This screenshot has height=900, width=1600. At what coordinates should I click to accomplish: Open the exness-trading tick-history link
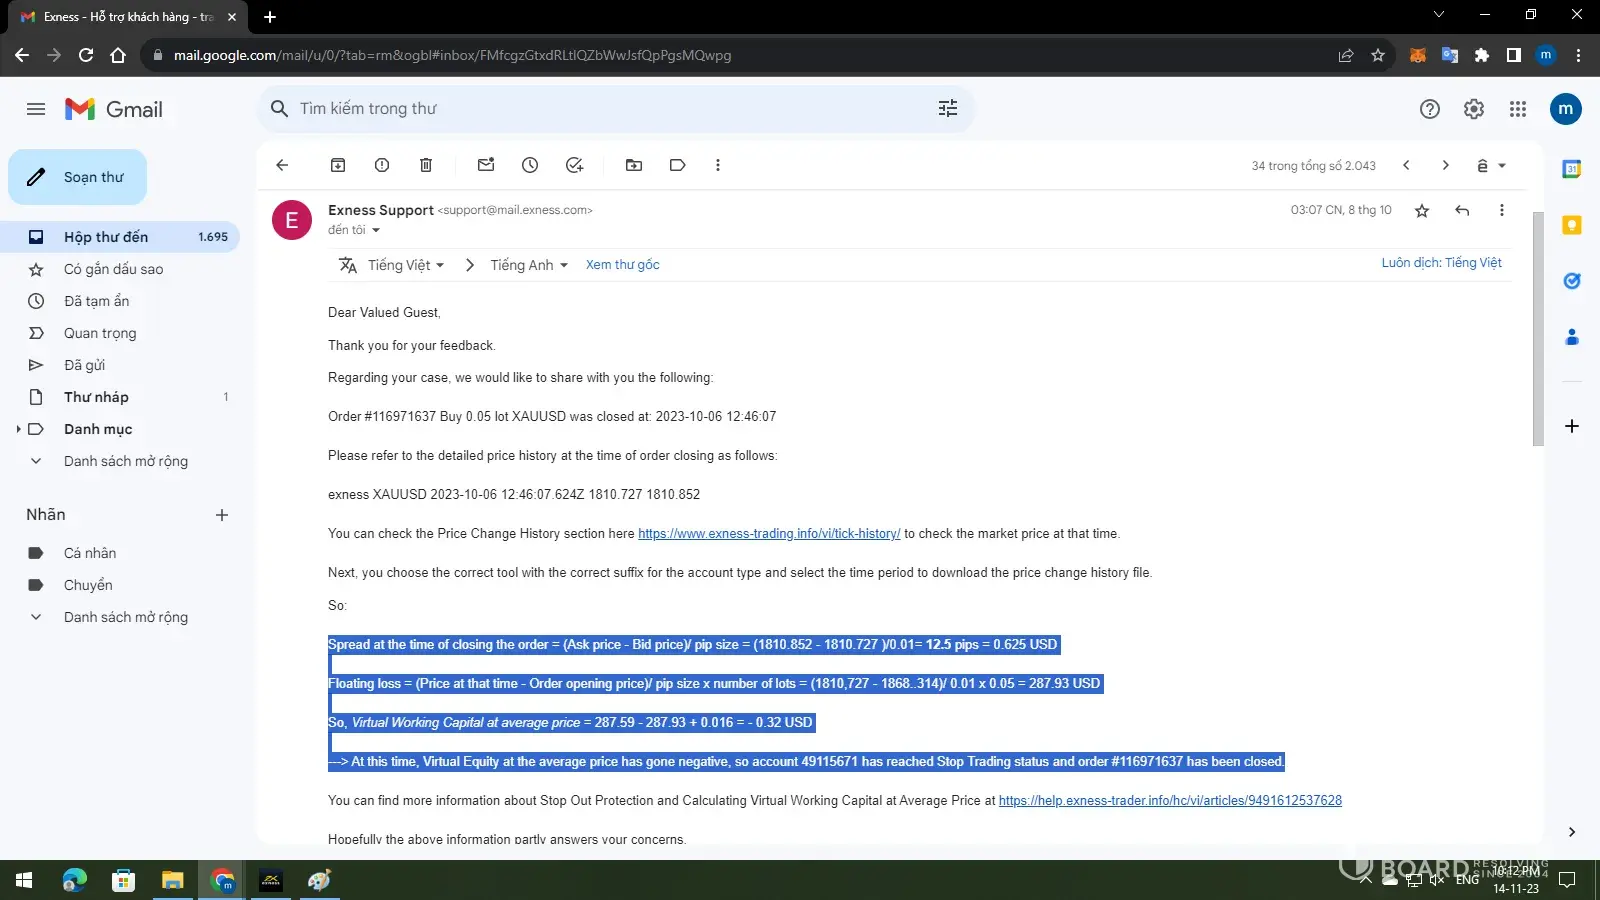tap(769, 534)
